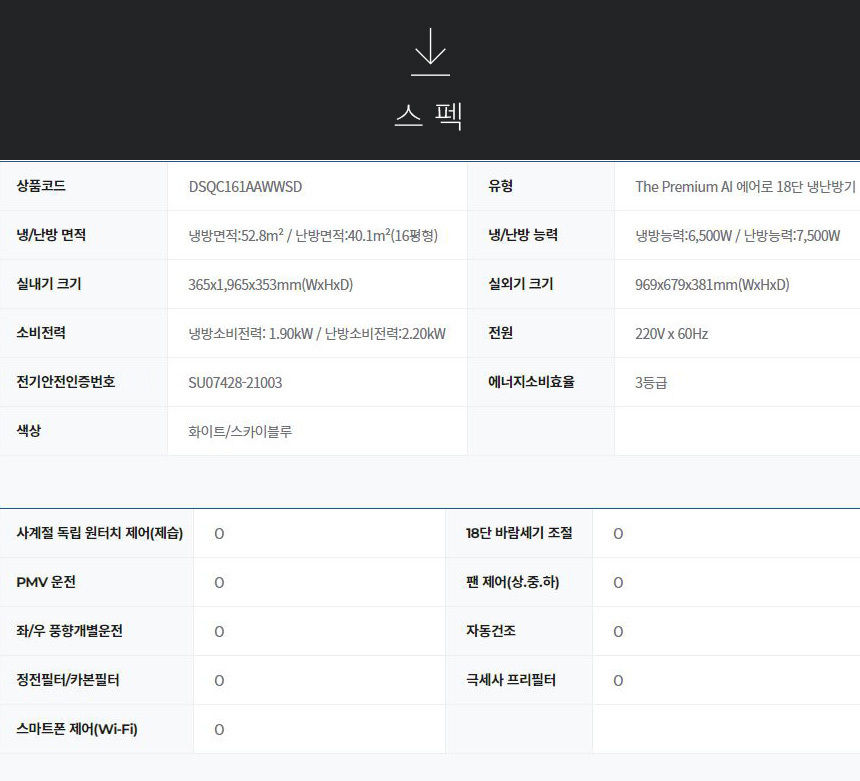The width and height of the screenshot is (860, 781).
Task: Click the O mark for 스마트폰 제어(Wi-Fi)
Action: coord(219,730)
